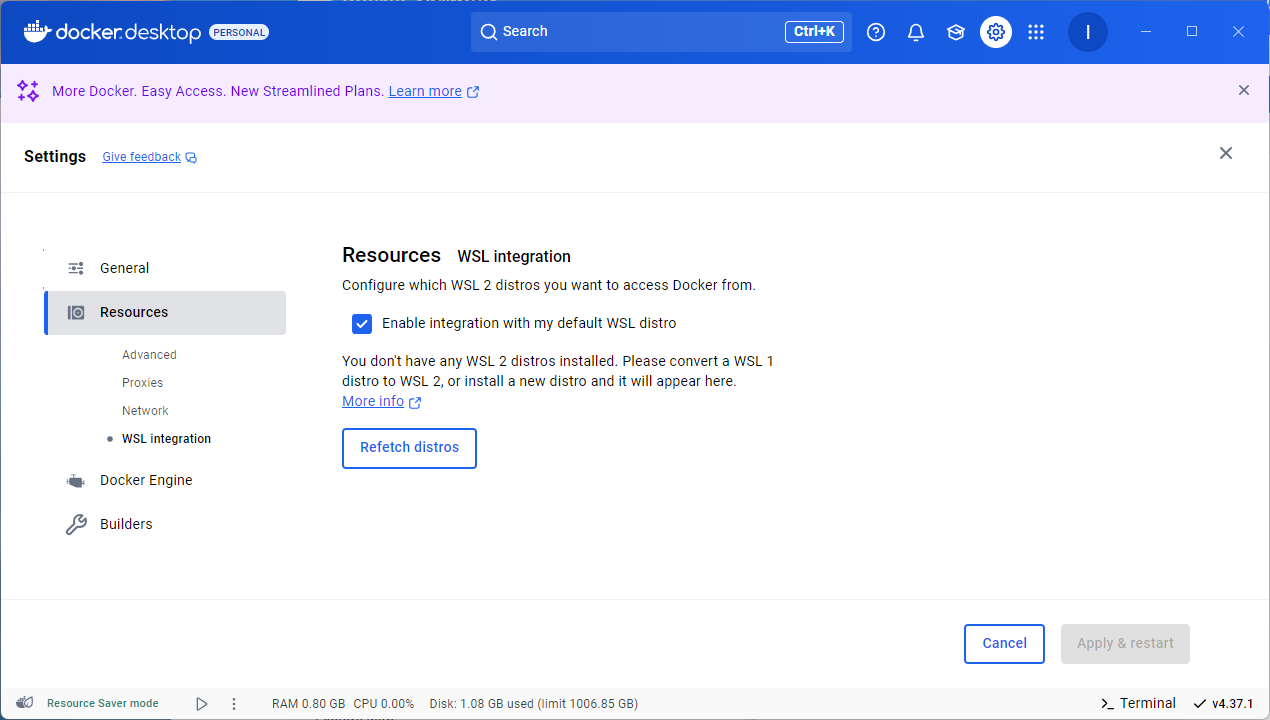Click the version checkmark icon

pos(1200,704)
